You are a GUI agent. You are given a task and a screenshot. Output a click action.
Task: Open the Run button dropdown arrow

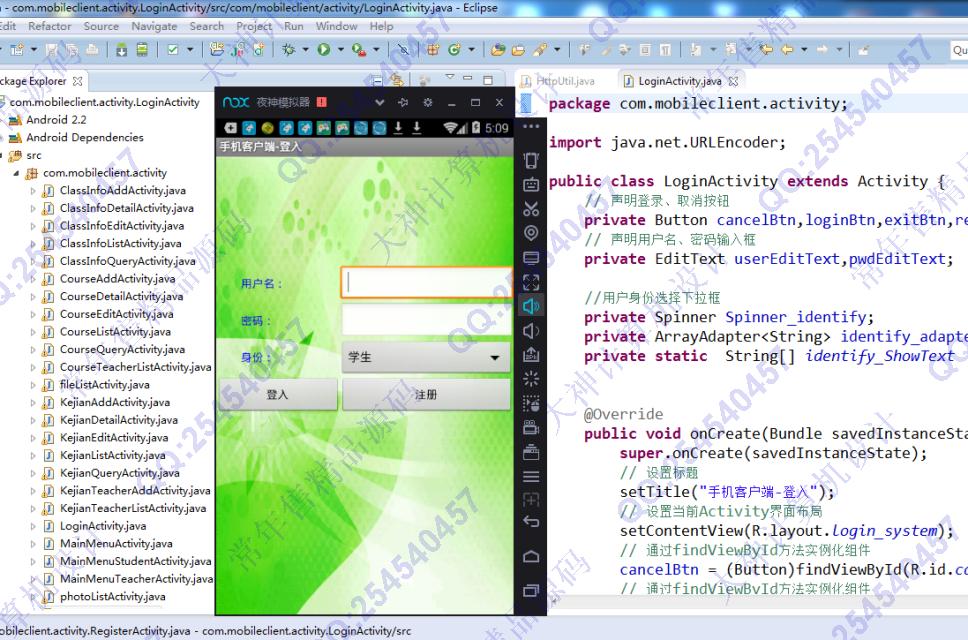(x=340, y=49)
